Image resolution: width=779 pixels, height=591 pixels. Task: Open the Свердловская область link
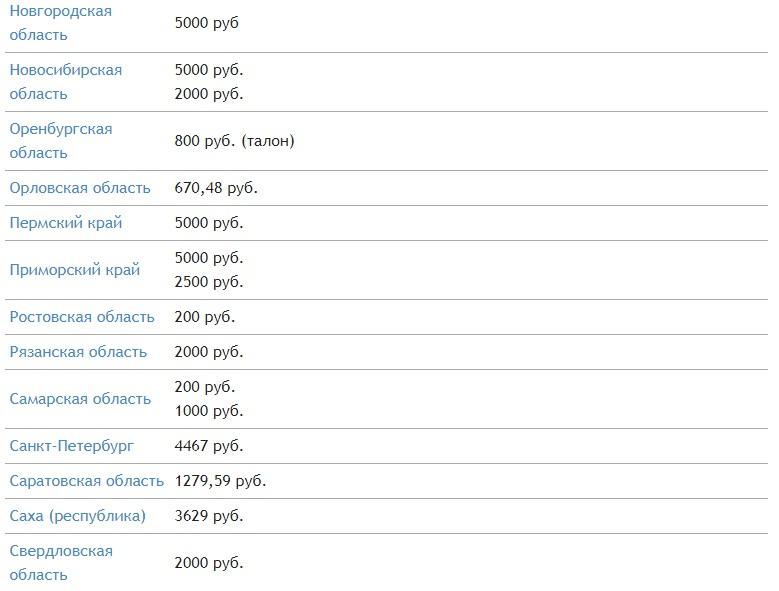61,551
